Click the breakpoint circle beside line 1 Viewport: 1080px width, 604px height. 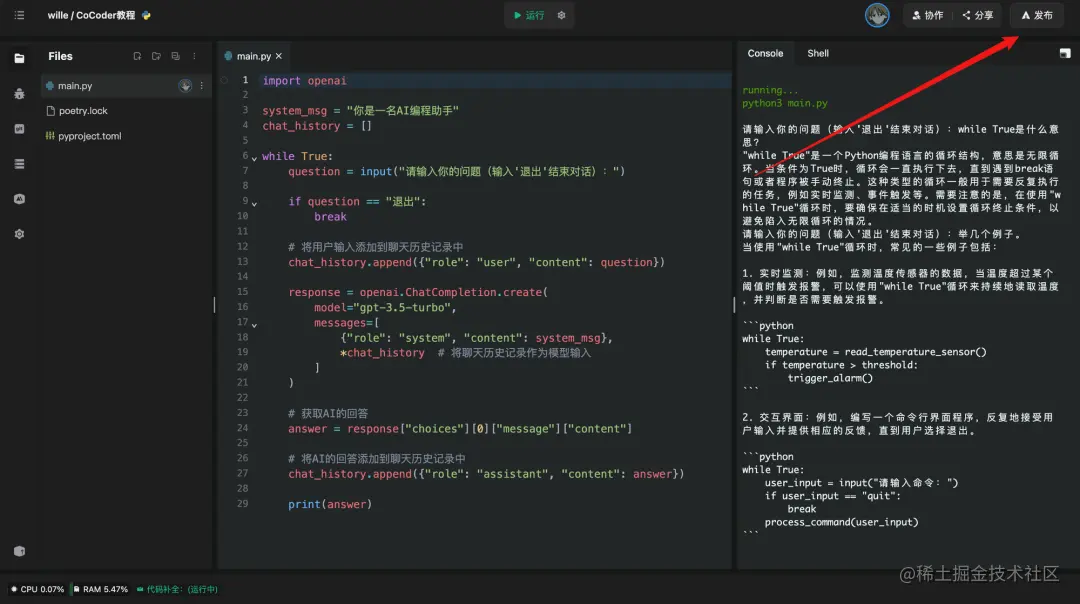225,81
